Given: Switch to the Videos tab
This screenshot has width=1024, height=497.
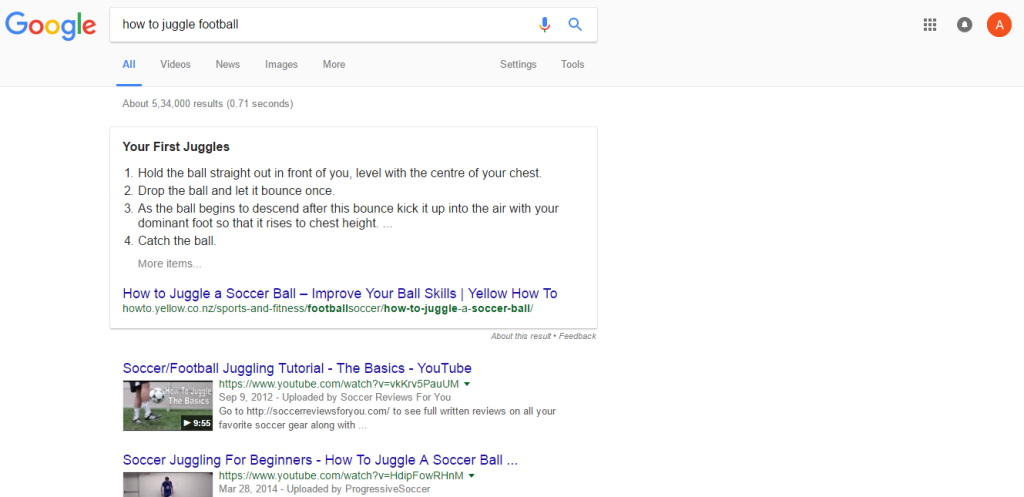Looking at the screenshot, I should [x=176, y=65].
